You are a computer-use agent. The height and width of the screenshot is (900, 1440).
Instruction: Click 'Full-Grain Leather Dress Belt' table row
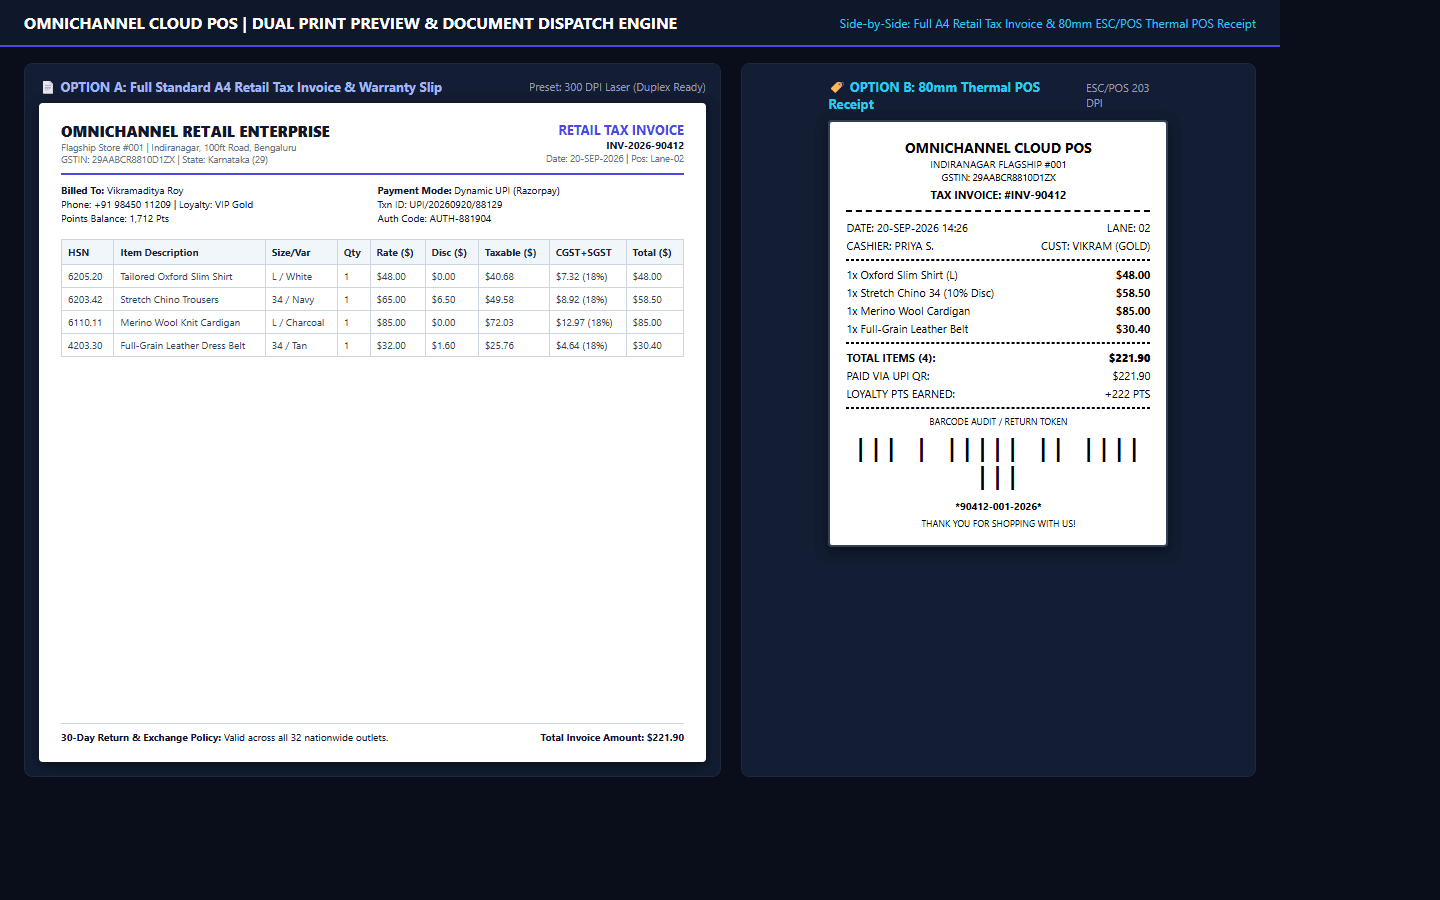372,345
